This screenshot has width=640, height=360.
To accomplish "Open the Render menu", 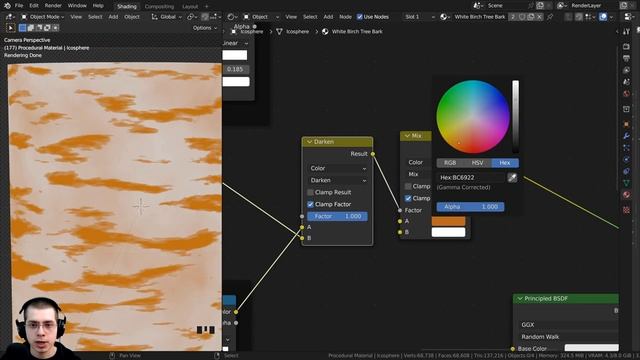I will [x=53, y=6].
